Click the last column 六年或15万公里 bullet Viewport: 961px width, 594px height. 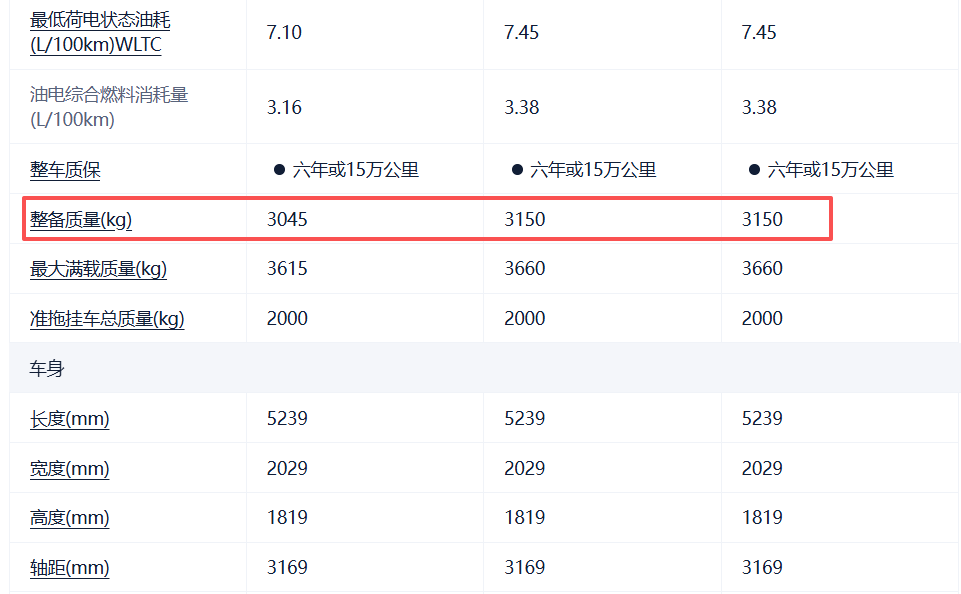pos(754,170)
